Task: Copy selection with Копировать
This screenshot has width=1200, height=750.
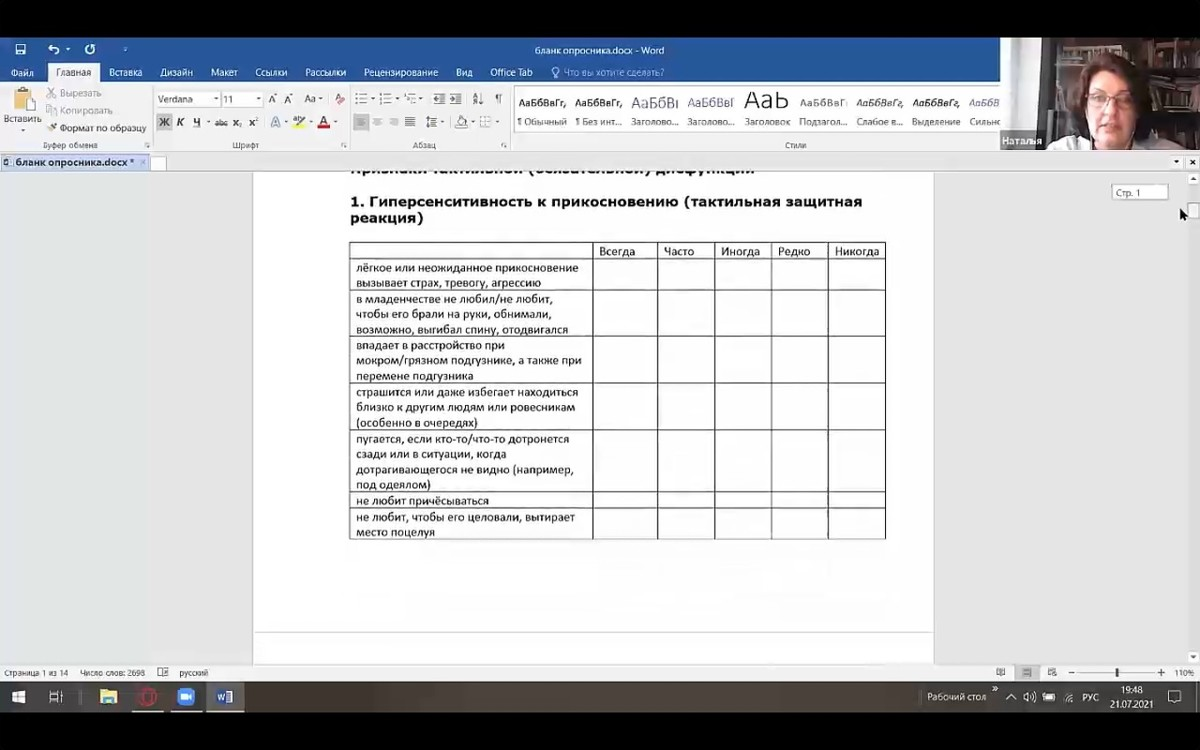Action: 79,110
